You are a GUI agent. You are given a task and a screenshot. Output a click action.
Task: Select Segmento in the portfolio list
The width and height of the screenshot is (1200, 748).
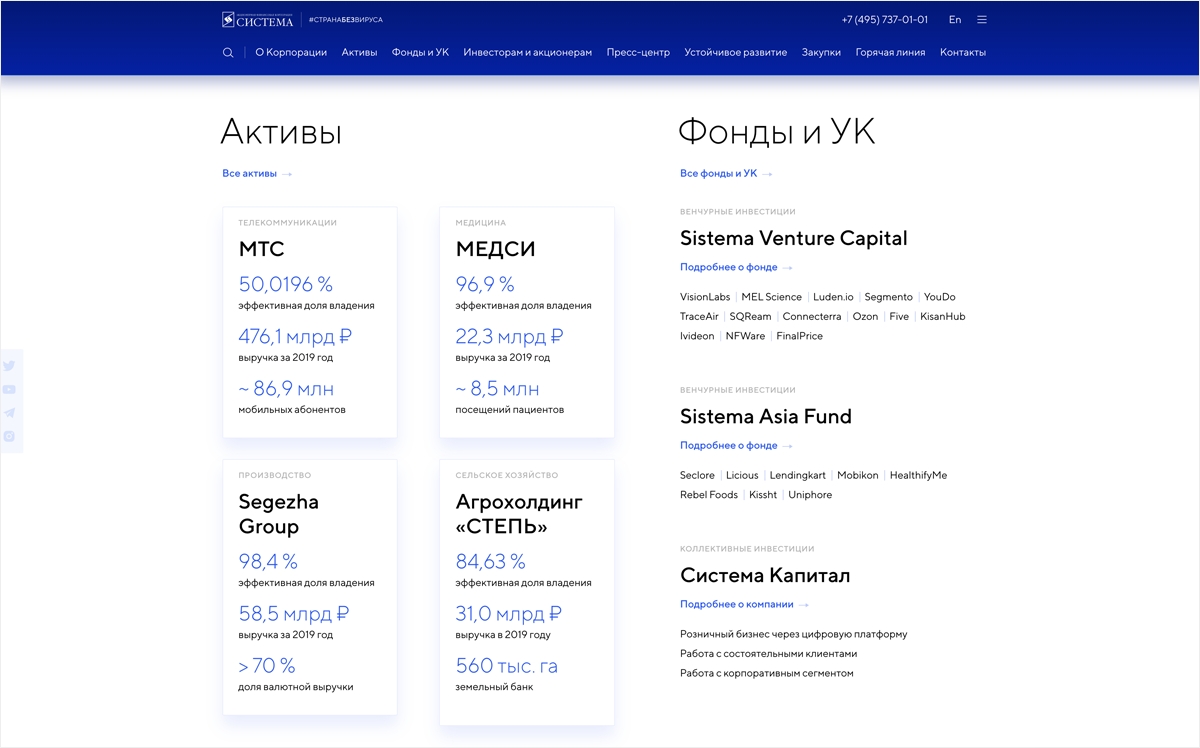[889, 297]
